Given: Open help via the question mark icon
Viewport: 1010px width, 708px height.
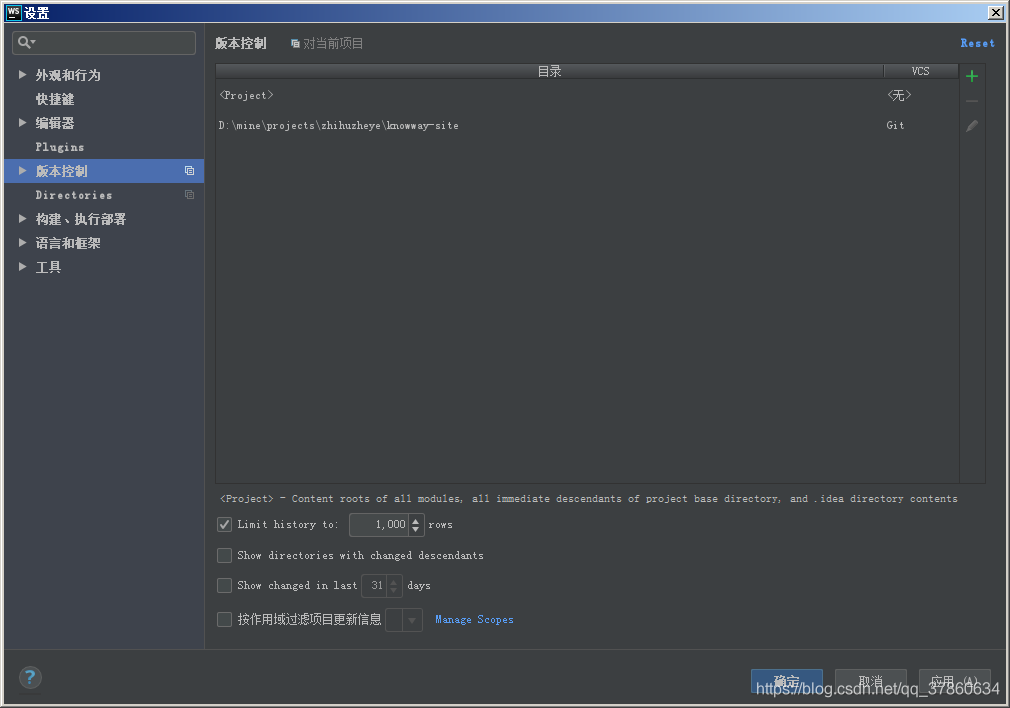Looking at the screenshot, I should (x=30, y=677).
